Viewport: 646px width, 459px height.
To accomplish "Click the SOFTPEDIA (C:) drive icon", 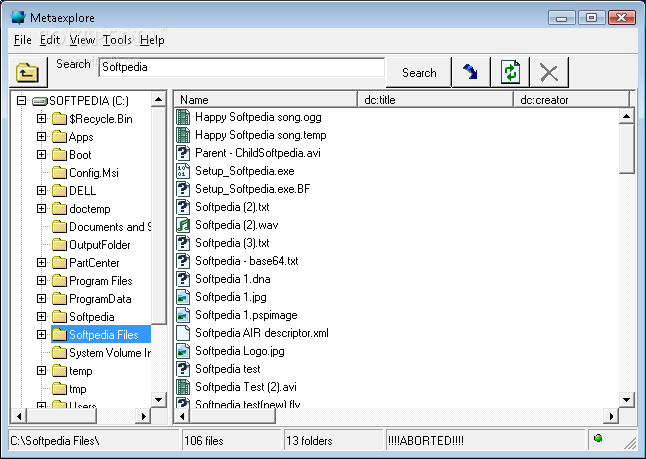I will tap(40, 101).
